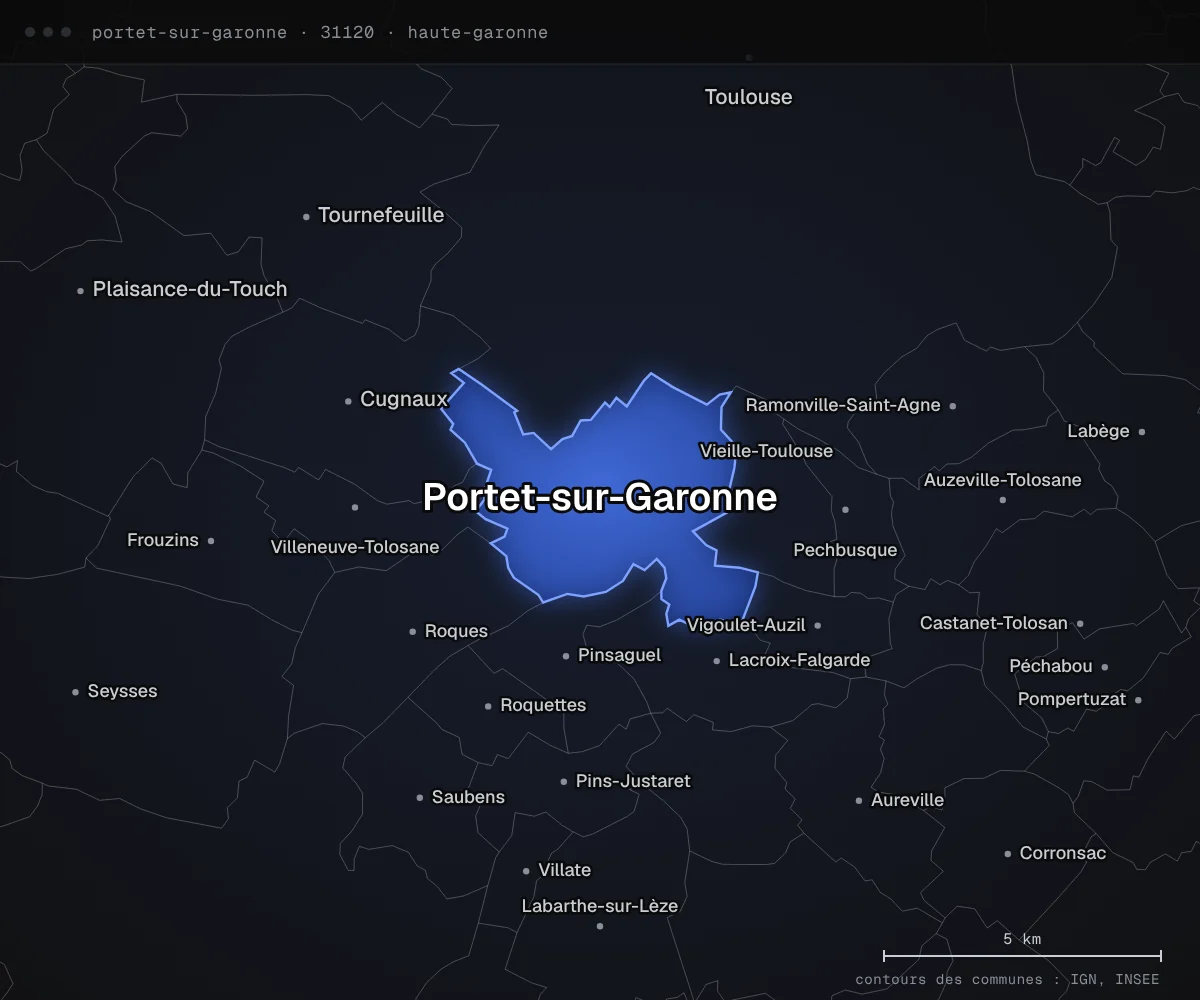The height and width of the screenshot is (1000, 1200).
Task: Click the dot marker beside Roquettes
Action: [488, 706]
